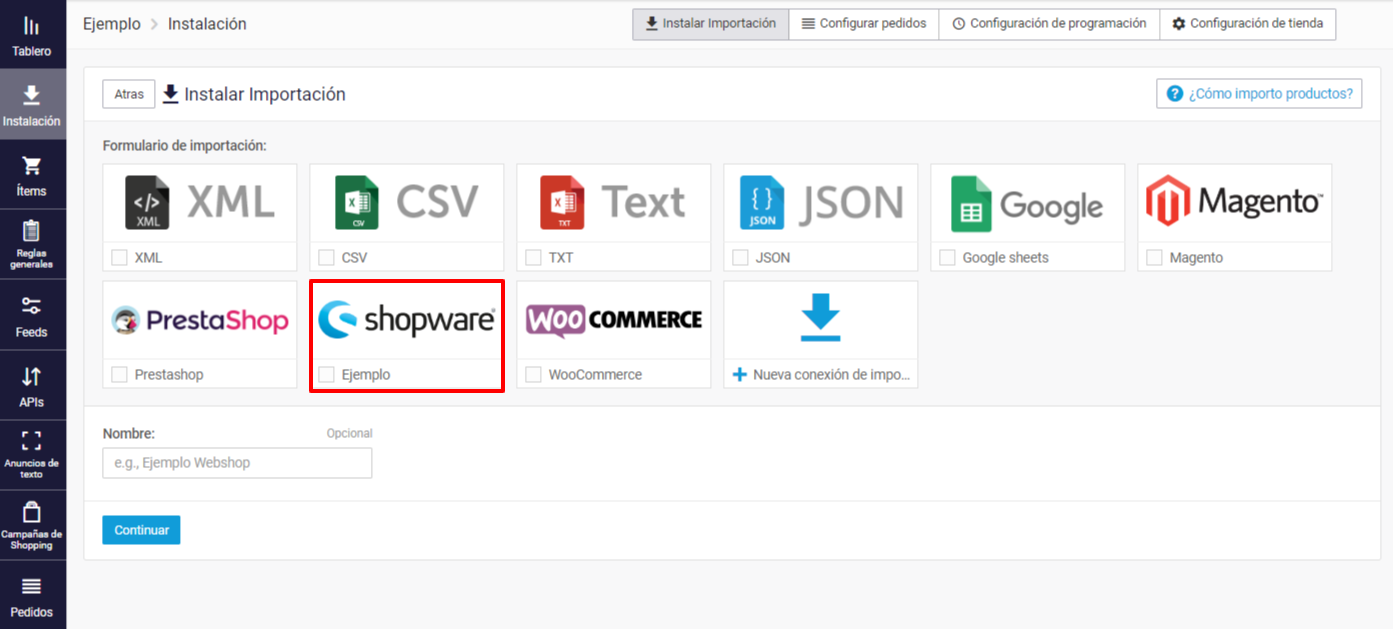
Task: Open the APIs arrows icon
Action: [32, 377]
